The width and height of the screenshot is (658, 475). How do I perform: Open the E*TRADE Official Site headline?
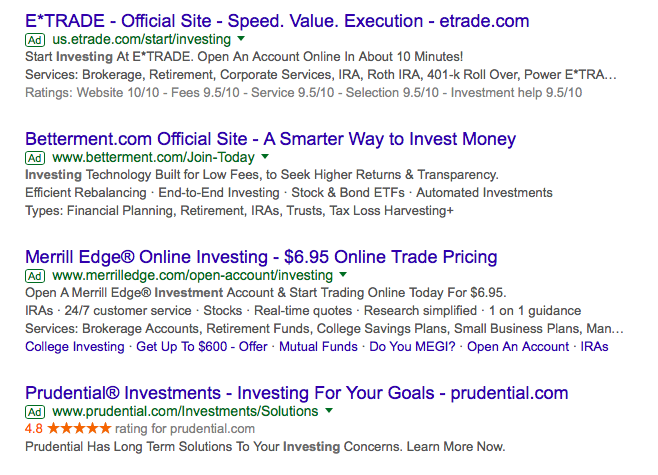point(277,21)
